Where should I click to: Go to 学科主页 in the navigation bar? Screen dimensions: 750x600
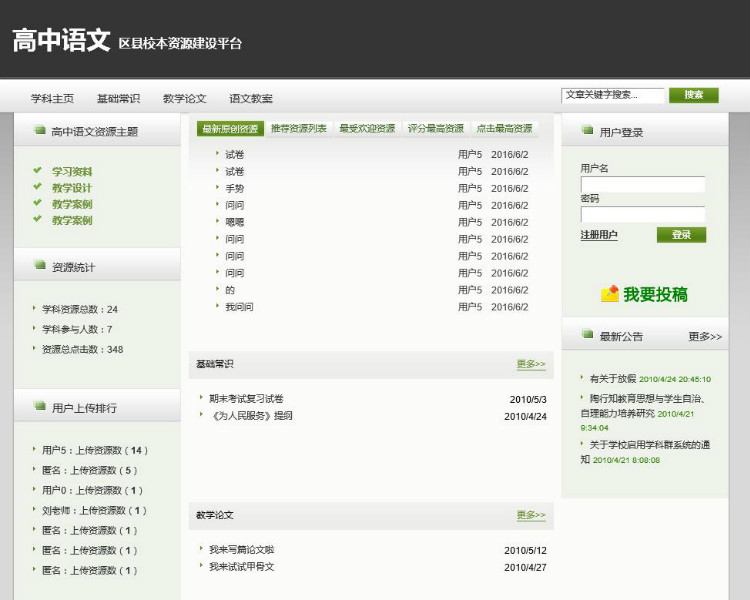(x=52, y=98)
